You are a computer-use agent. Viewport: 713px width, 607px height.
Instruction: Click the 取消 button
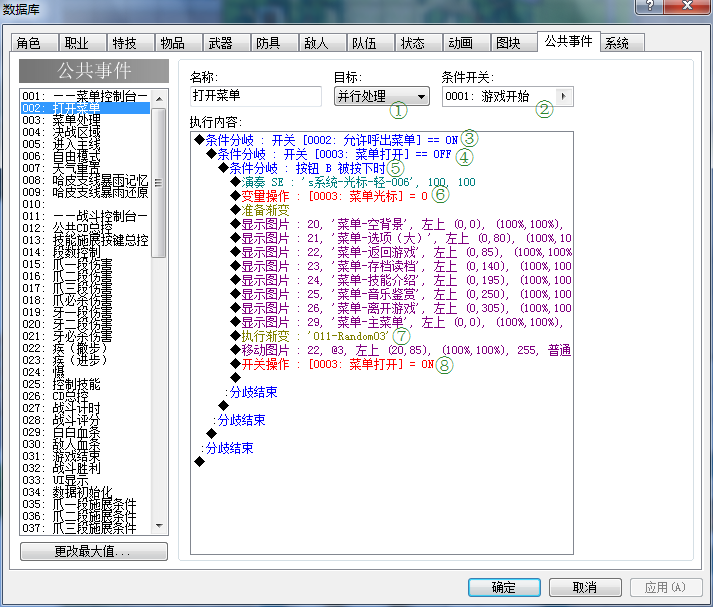(x=585, y=587)
